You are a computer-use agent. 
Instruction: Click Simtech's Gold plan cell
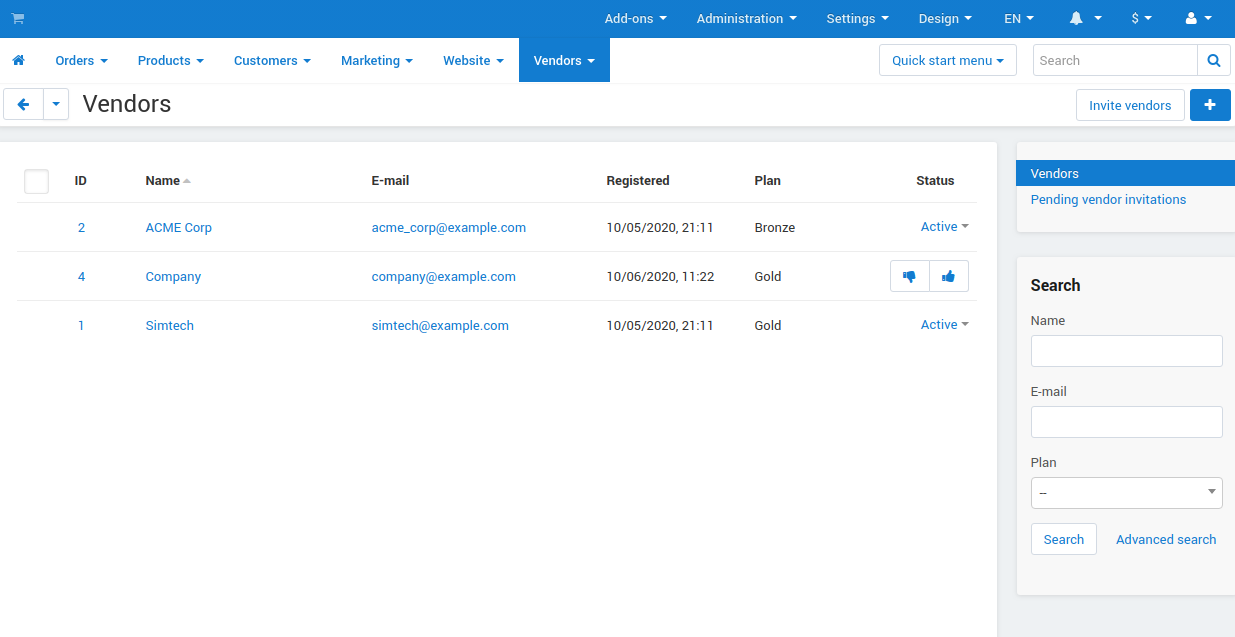768,325
